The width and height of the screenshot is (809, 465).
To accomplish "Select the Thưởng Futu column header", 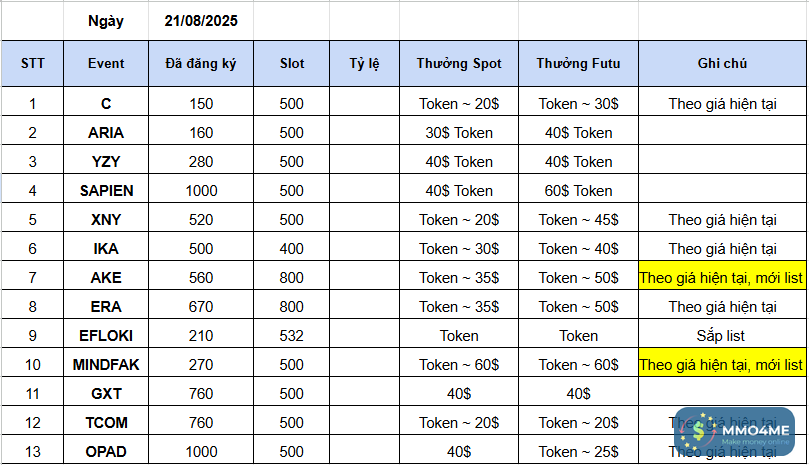I will 578,64.
